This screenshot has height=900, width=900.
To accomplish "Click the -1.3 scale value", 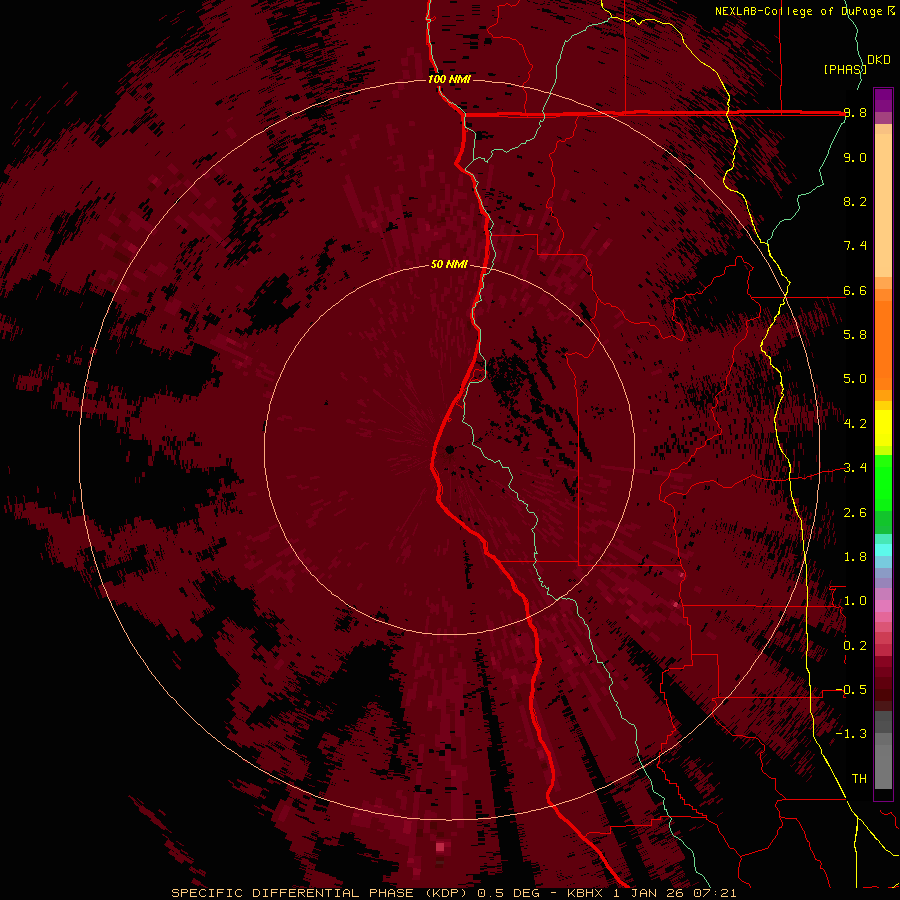I will pos(851,734).
